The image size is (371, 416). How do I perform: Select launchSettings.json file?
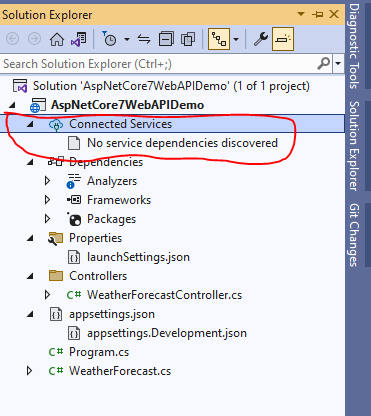click(138, 257)
